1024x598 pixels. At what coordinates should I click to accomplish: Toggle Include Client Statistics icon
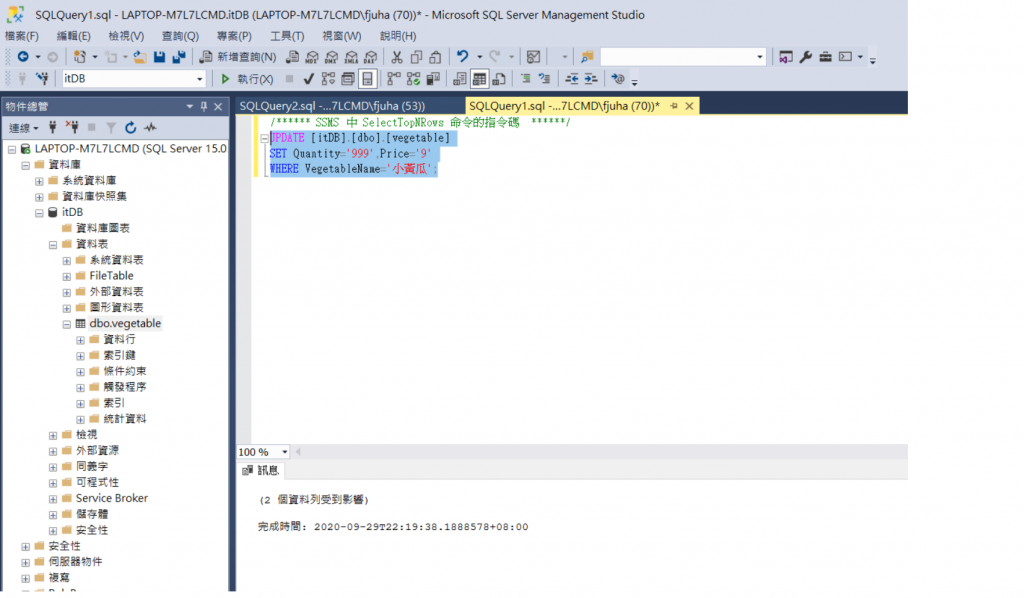point(433,79)
